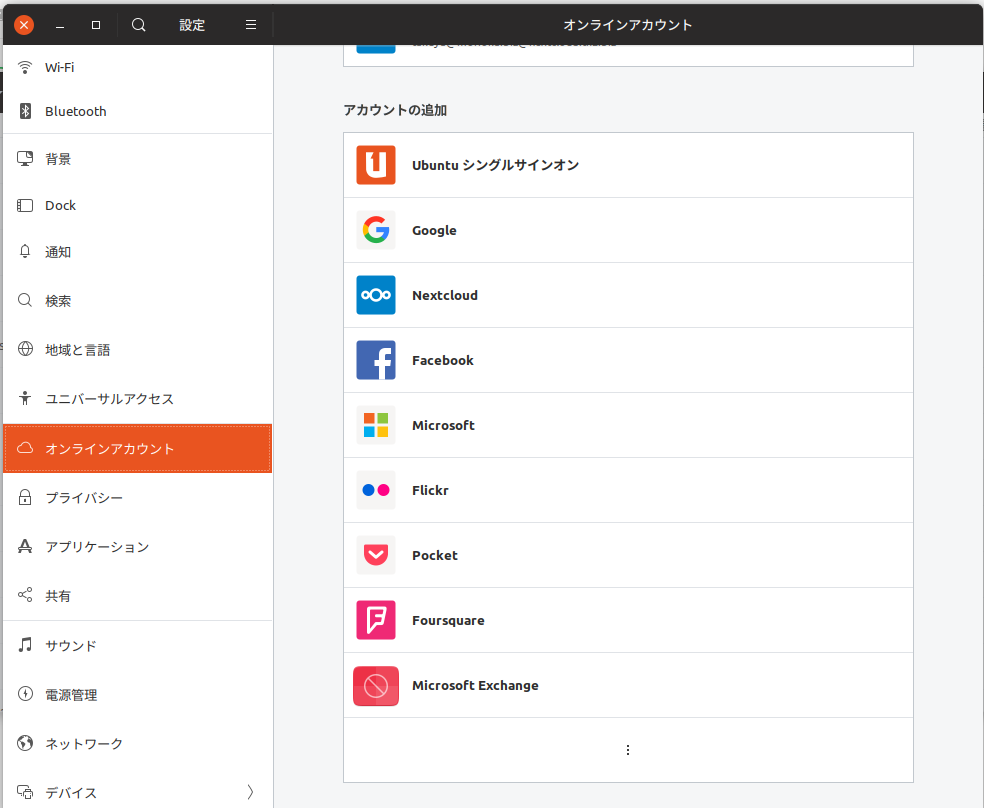Open プライバシー settings panel

(x=137, y=497)
